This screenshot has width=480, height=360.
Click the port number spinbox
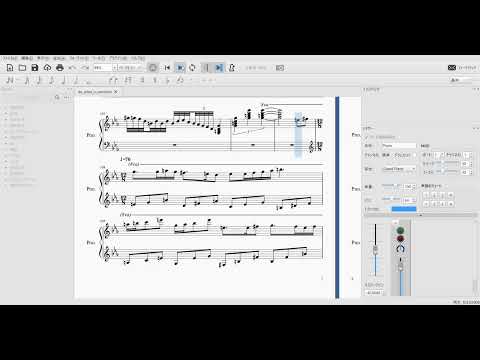tap(439, 155)
